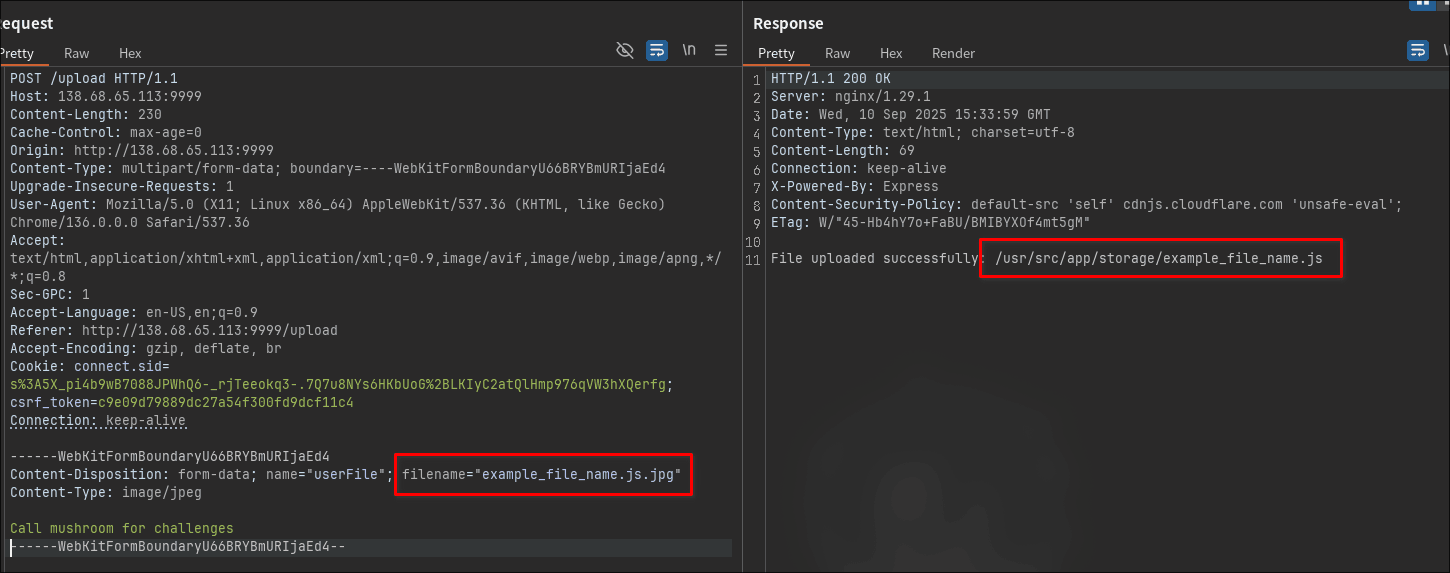Click the POST /upload HTTP/1.1 request line
Image resolution: width=1450 pixels, height=573 pixels.
(x=94, y=78)
